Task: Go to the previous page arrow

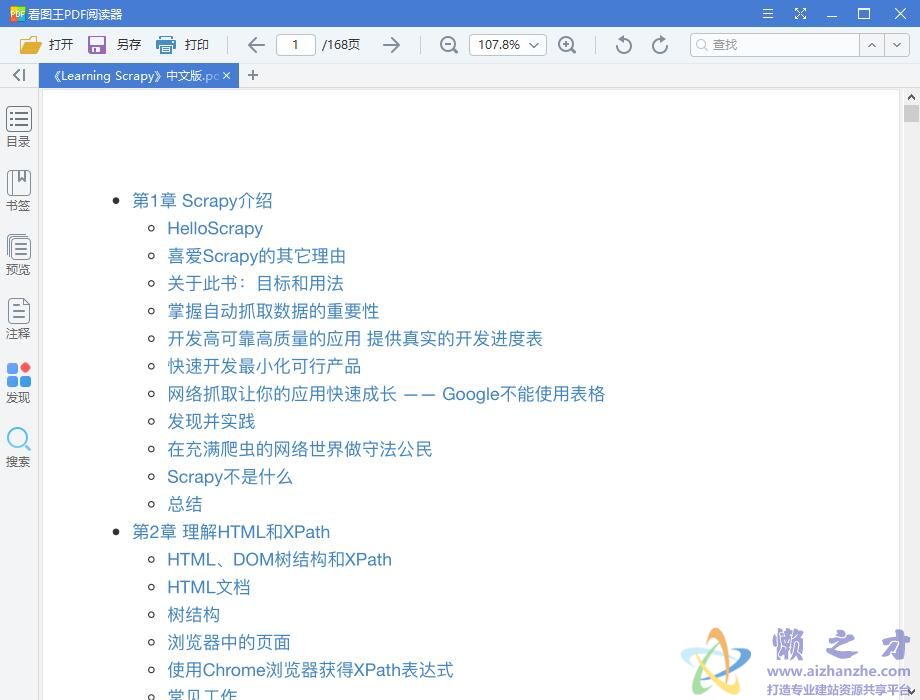Action: [256, 45]
